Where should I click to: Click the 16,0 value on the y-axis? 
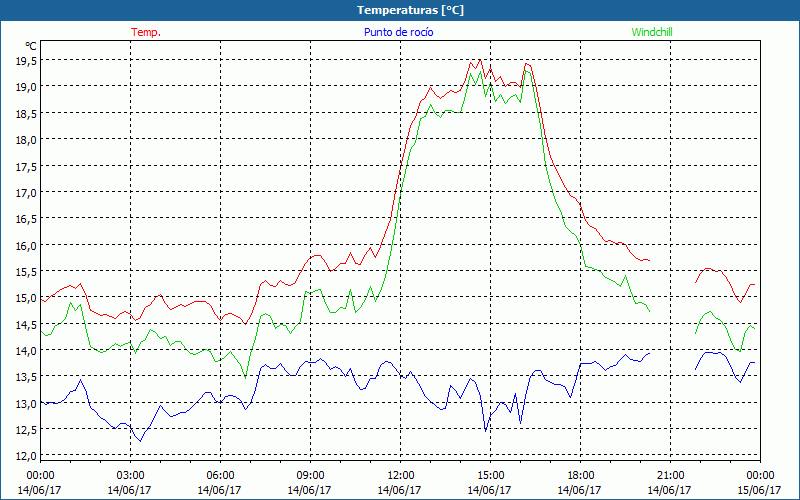pyautogui.click(x=27, y=245)
